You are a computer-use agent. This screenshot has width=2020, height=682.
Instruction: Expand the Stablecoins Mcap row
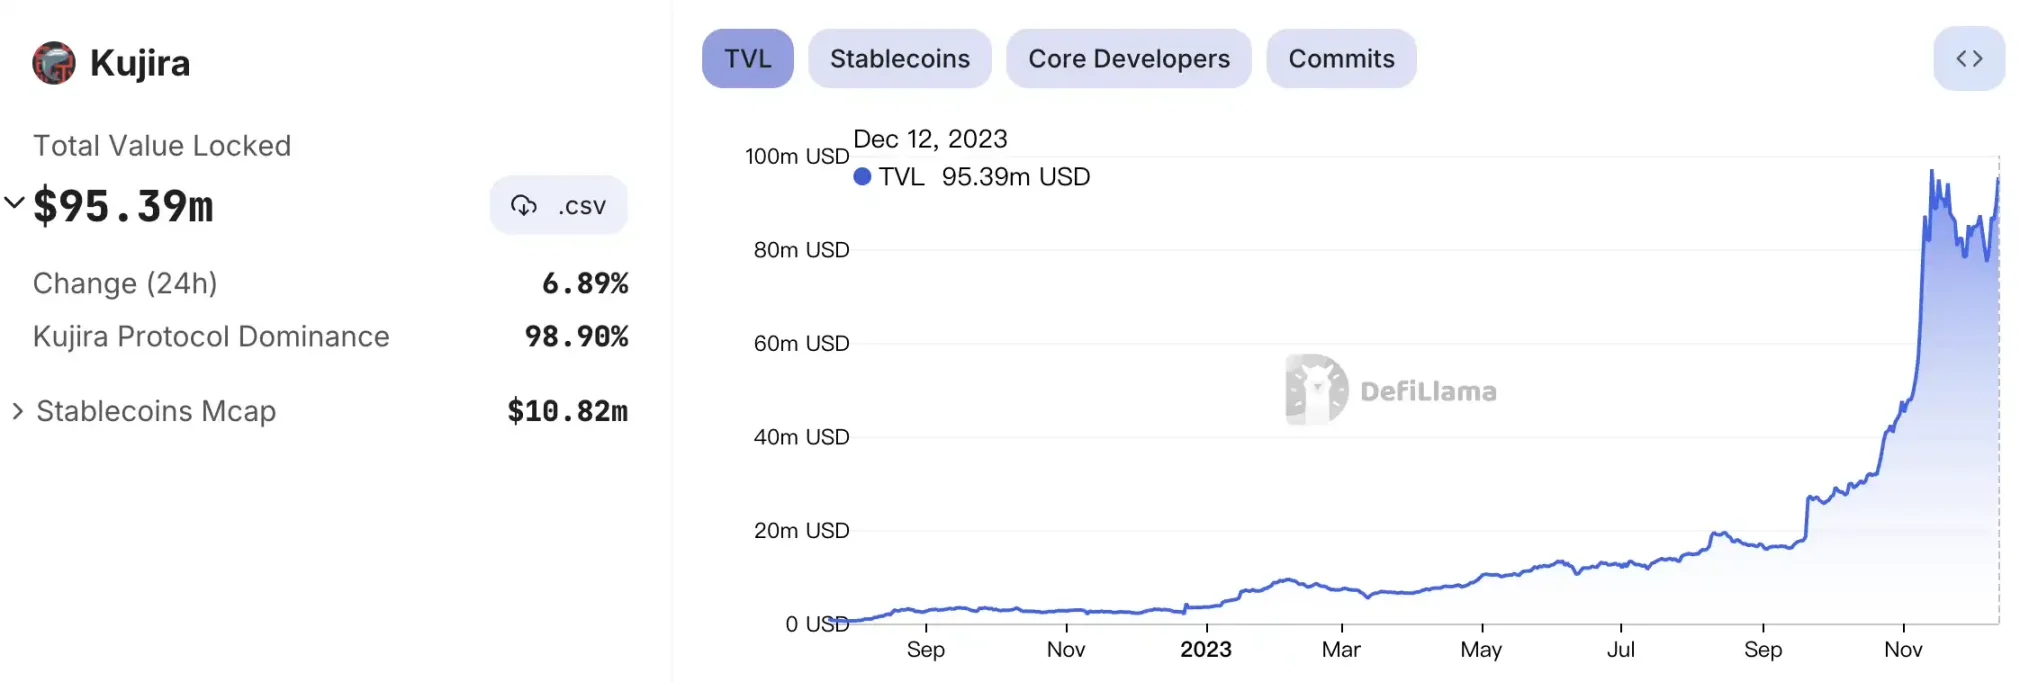pos(17,411)
